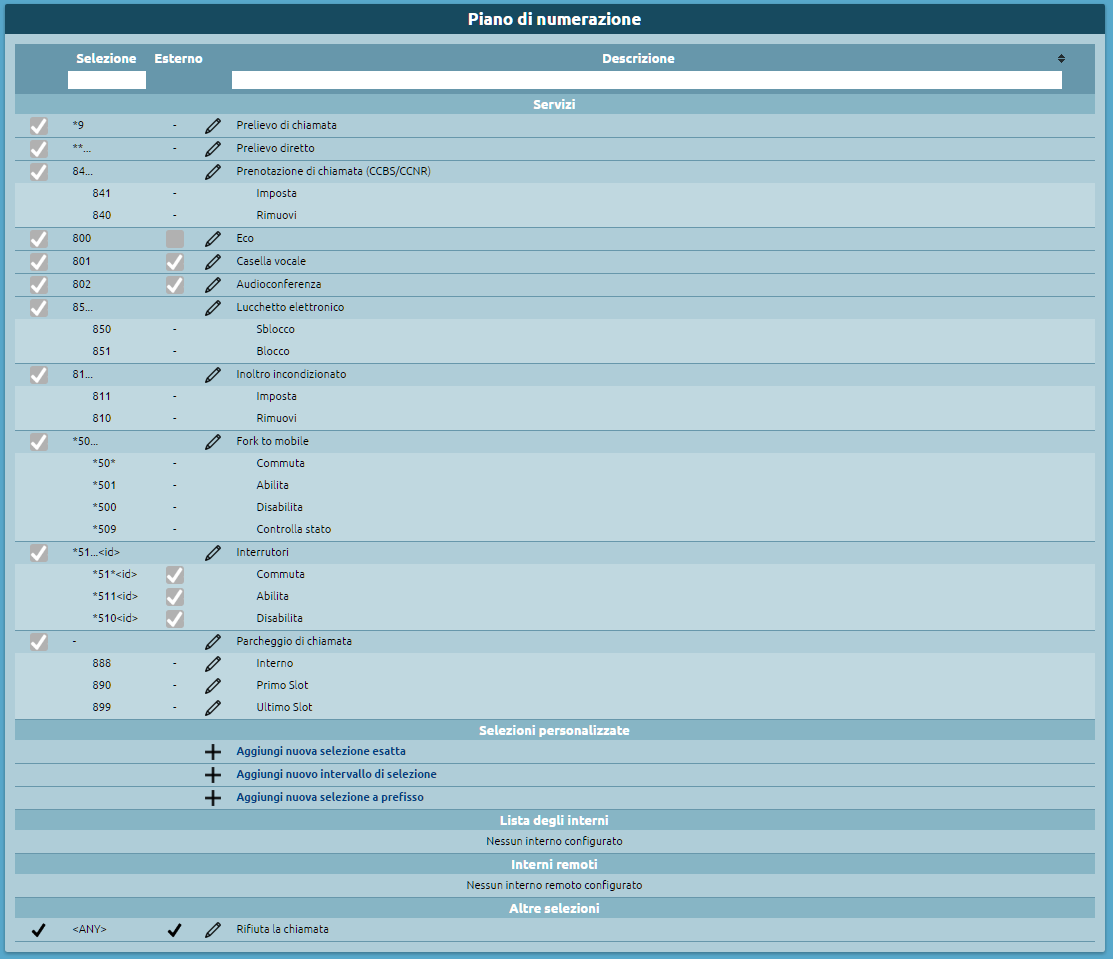
Task: Click Aggiungi nuova selezione a prefisso
Action: click(x=330, y=797)
